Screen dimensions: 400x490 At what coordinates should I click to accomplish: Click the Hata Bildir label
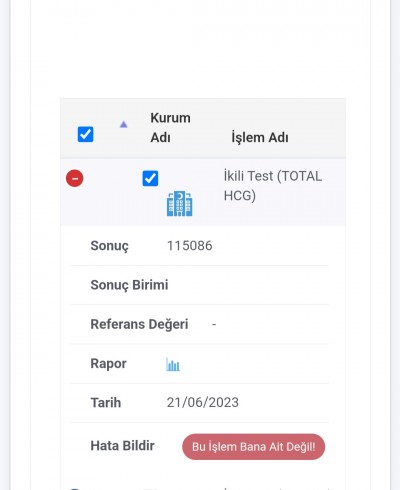(x=122, y=446)
